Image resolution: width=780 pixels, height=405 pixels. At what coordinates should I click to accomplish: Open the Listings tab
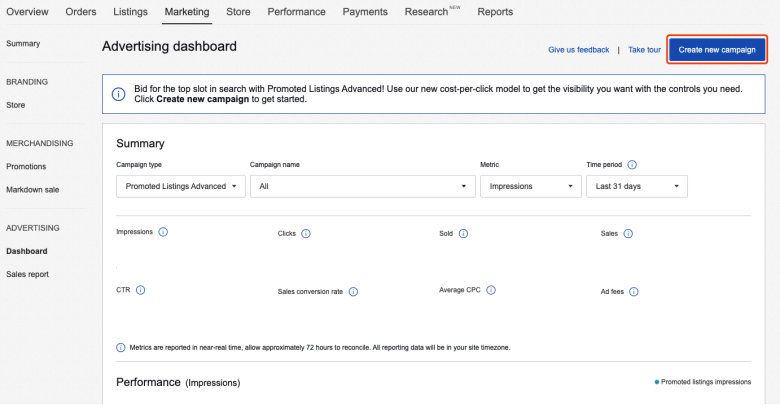(x=130, y=12)
